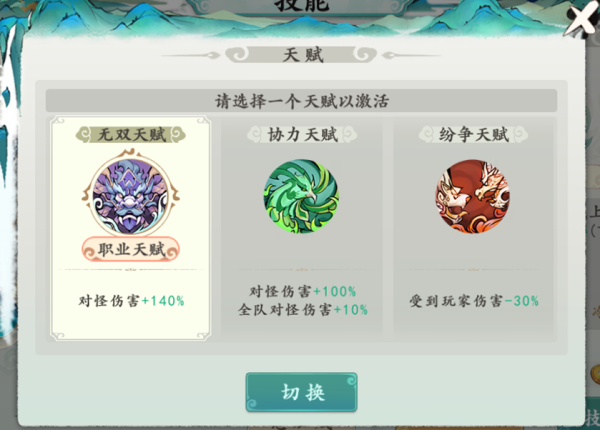
Task: Click the 对怪伤害+100% description line
Action: pos(303,292)
